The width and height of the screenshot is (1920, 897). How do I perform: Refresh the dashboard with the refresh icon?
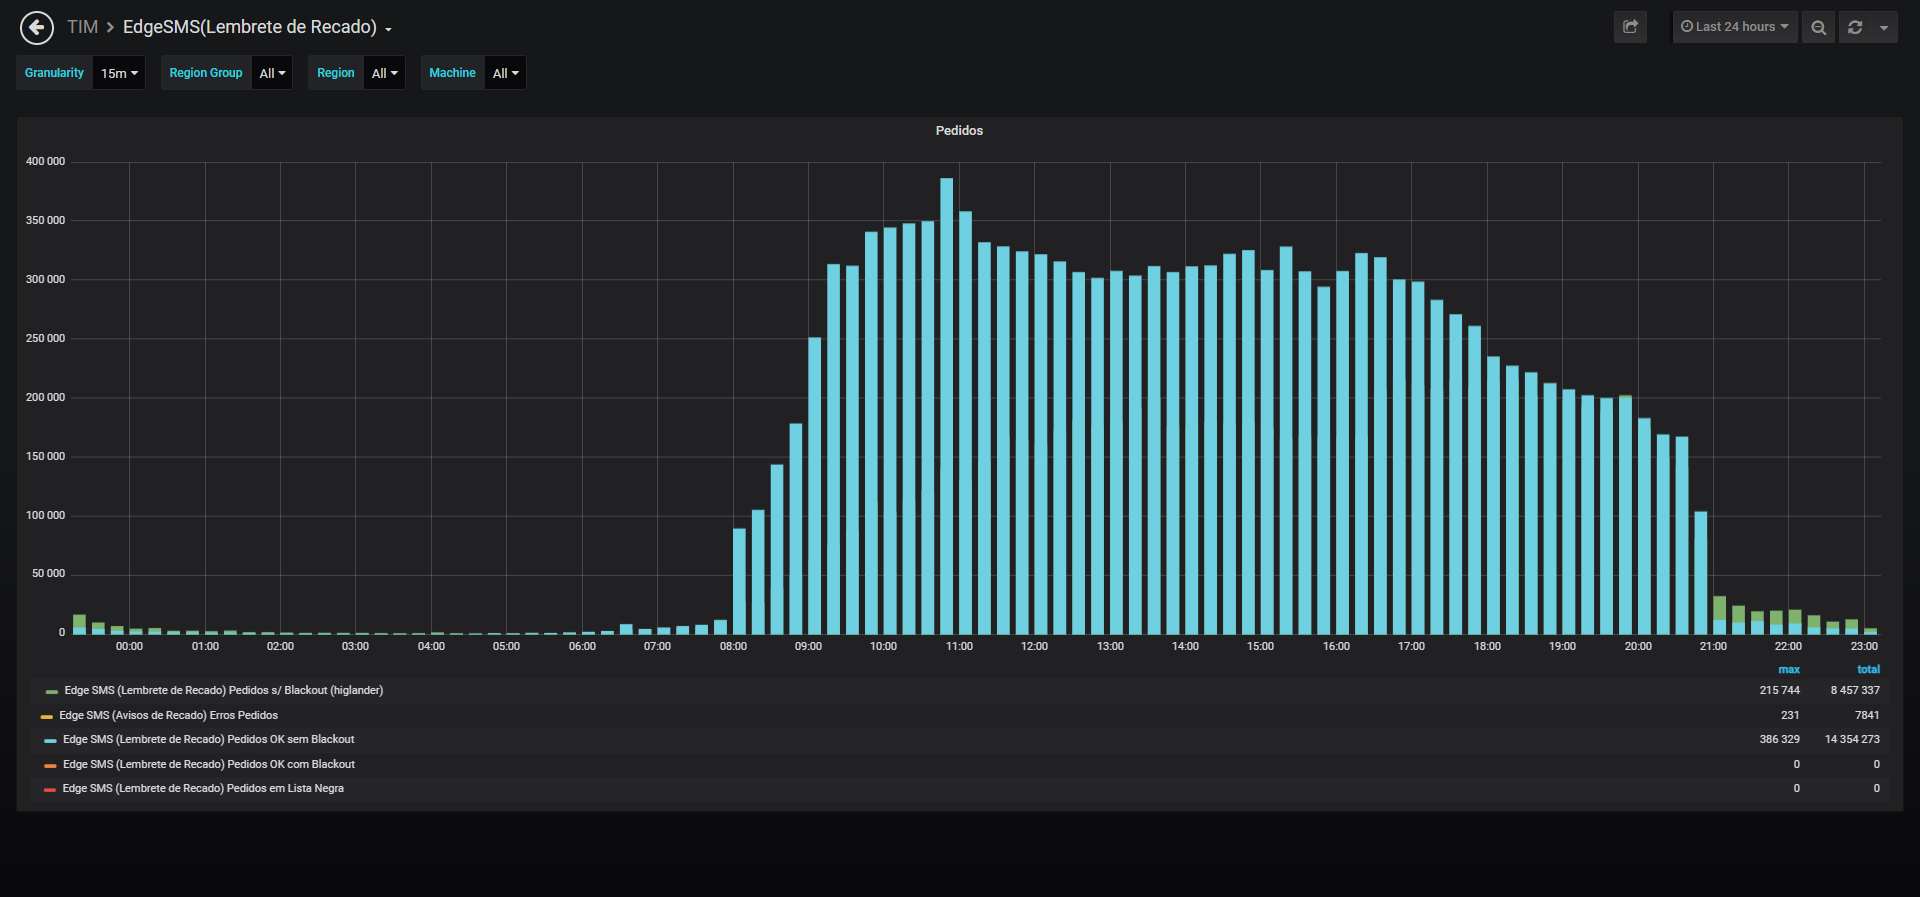[1855, 27]
